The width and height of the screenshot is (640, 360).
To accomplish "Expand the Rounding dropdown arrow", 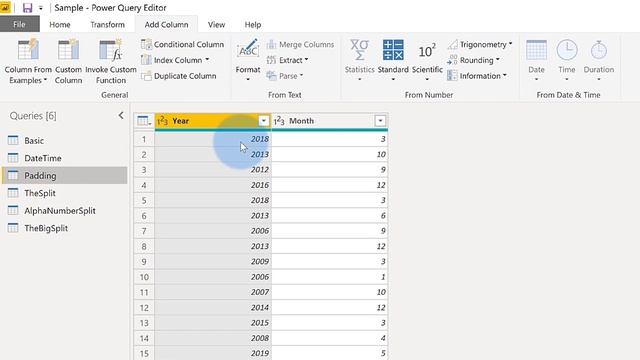I will pyautogui.click(x=498, y=60).
